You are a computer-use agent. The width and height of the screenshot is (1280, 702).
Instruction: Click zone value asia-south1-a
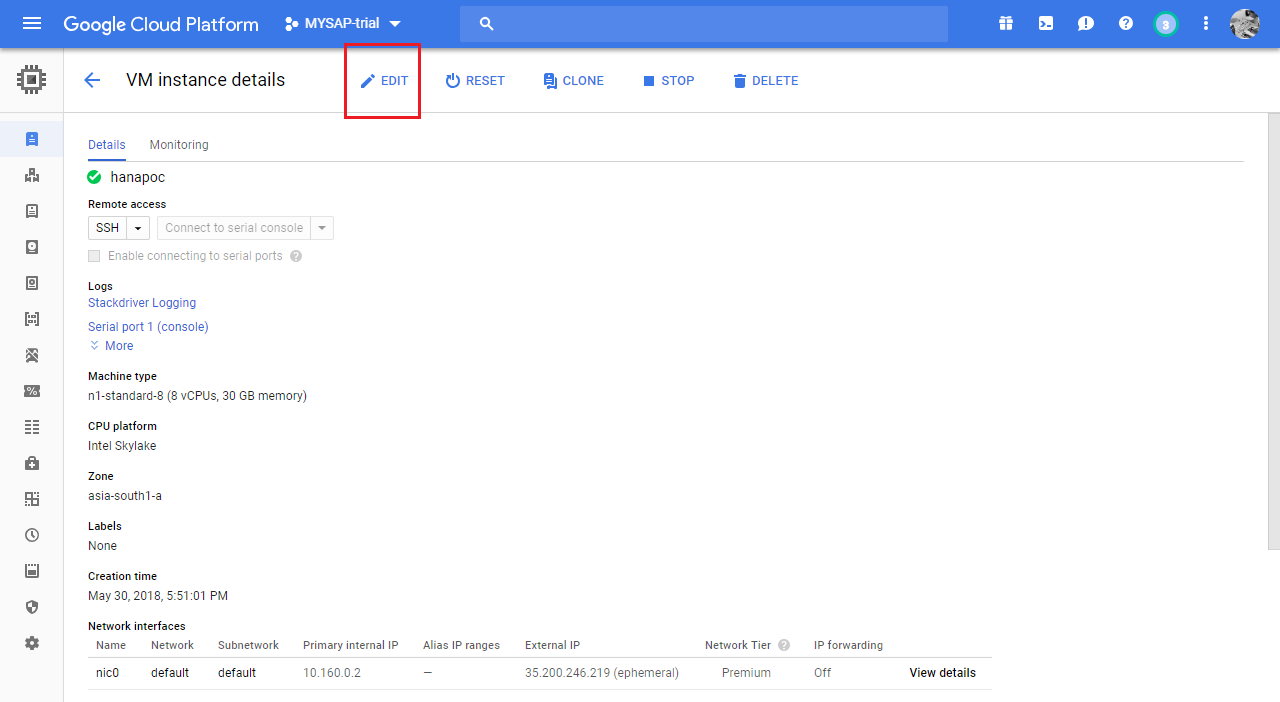[125, 496]
